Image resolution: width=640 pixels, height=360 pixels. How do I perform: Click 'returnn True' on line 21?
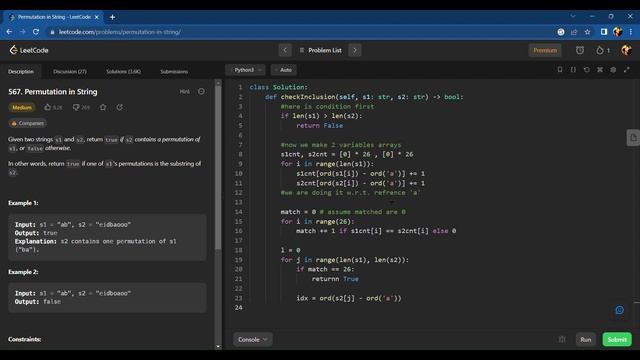pyautogui.click(x=335, y=279)
